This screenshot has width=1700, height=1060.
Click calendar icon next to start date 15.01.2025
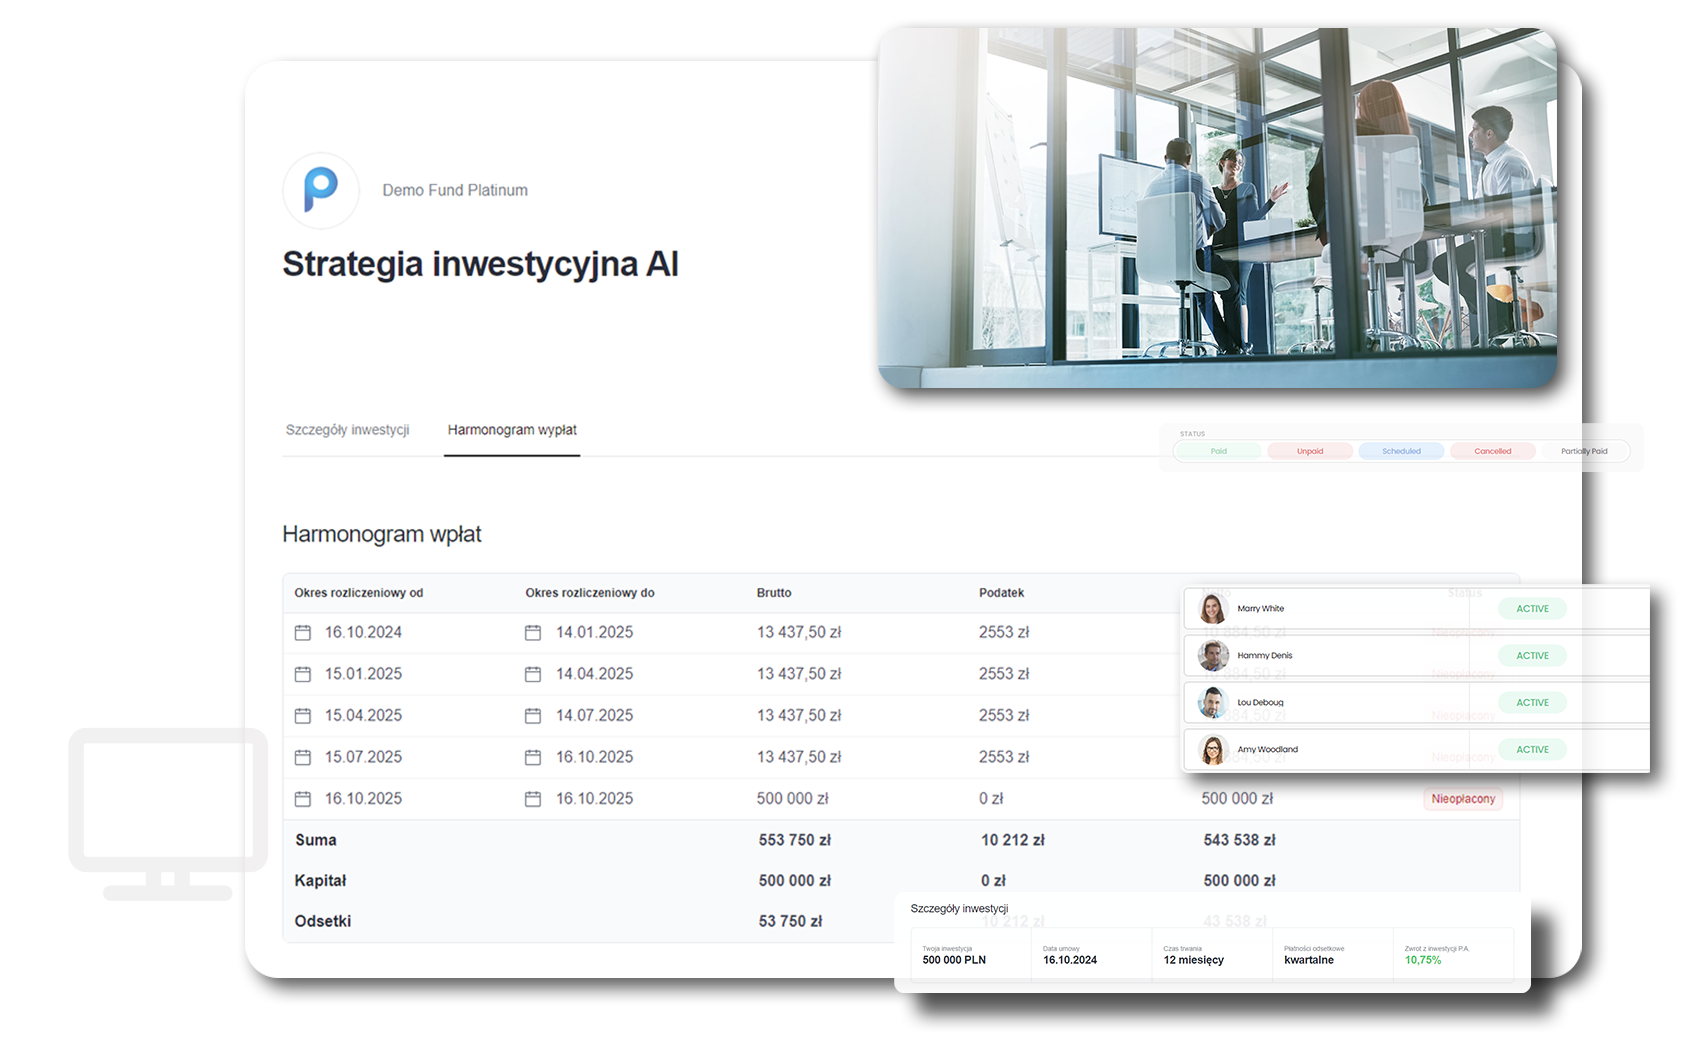(x=303, y=674)
